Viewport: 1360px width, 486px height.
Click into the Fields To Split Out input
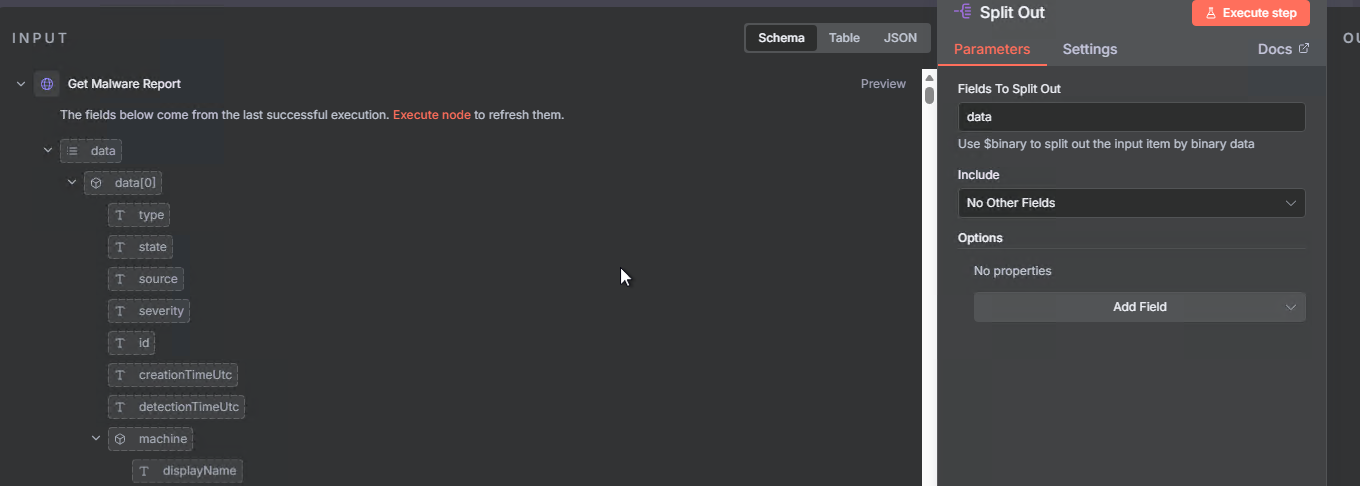click(x=1131, y=117)
